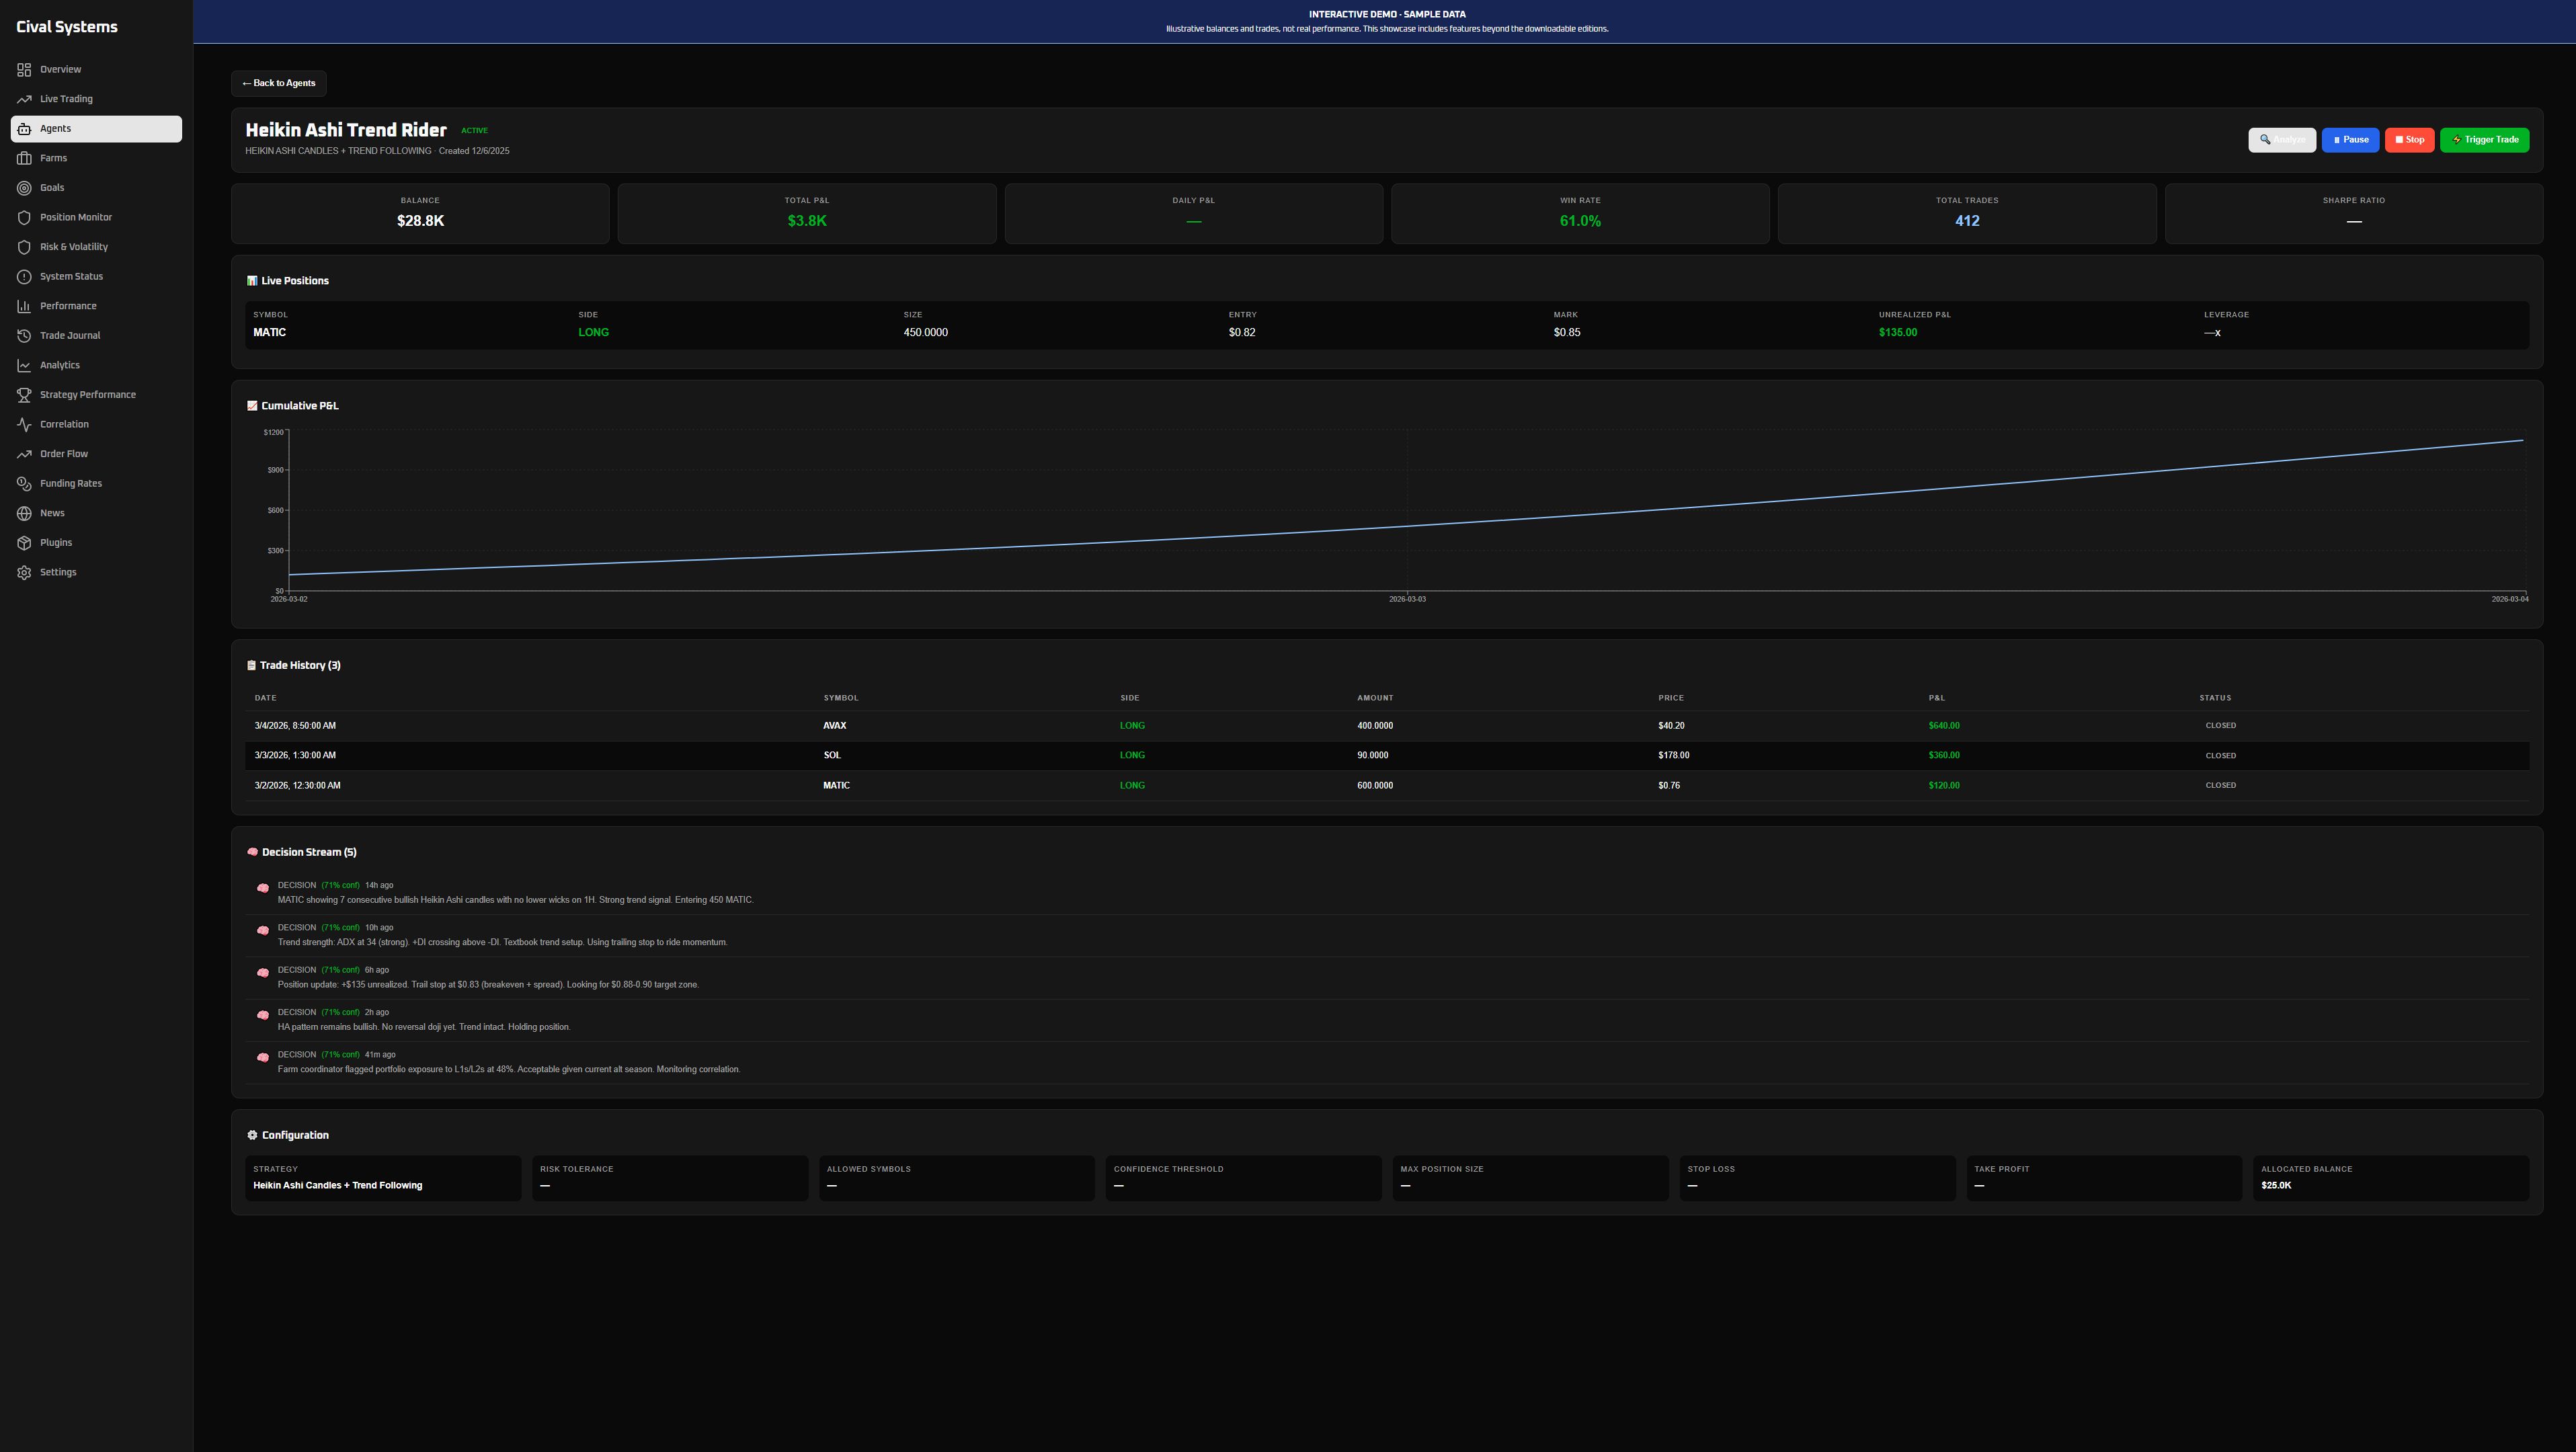Click the $3.8K total P&L value
The height and width of the screenshot is (1452, 2576).
point(806,221)
